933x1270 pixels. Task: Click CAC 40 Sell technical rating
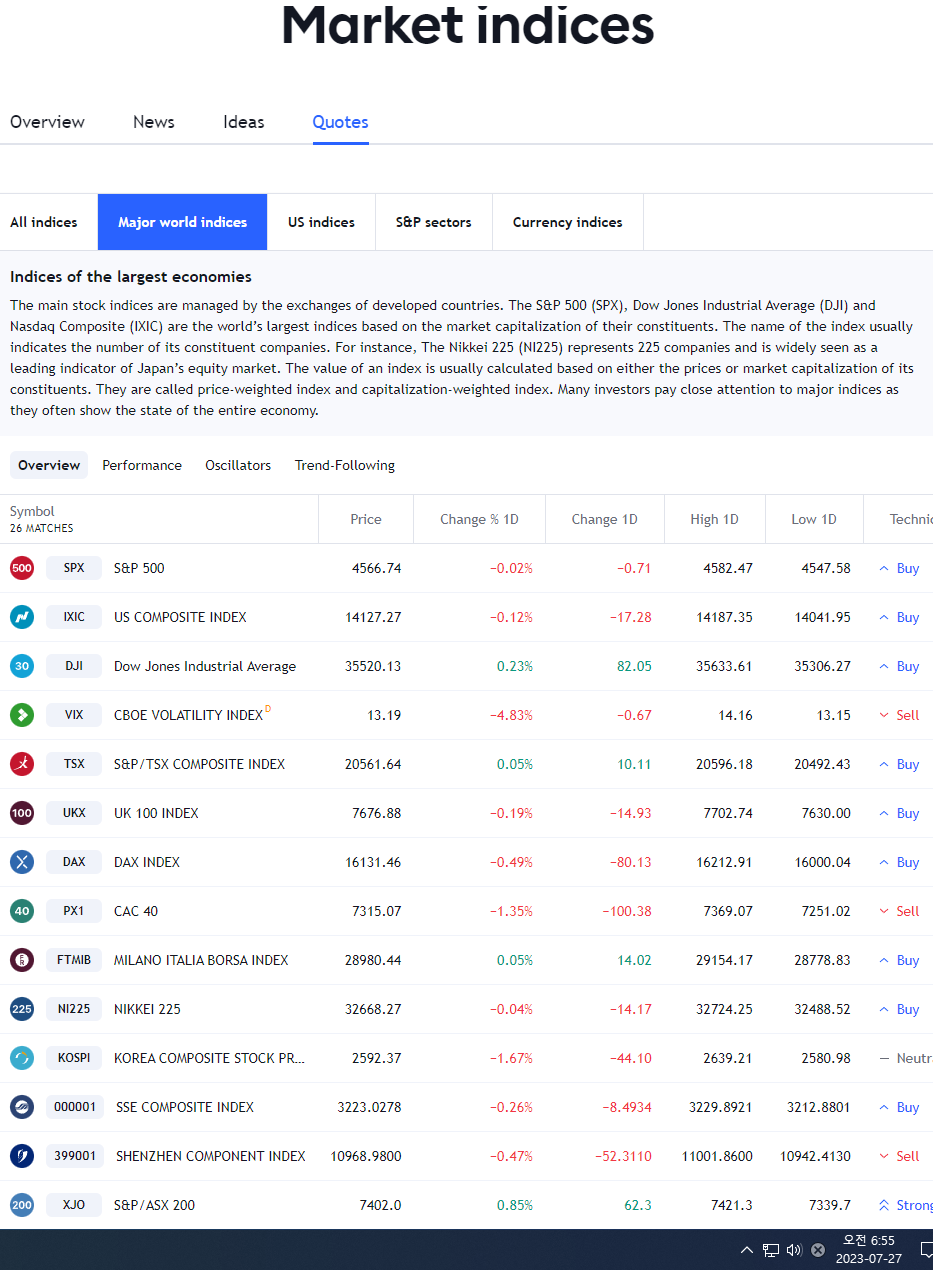point(899,911)
